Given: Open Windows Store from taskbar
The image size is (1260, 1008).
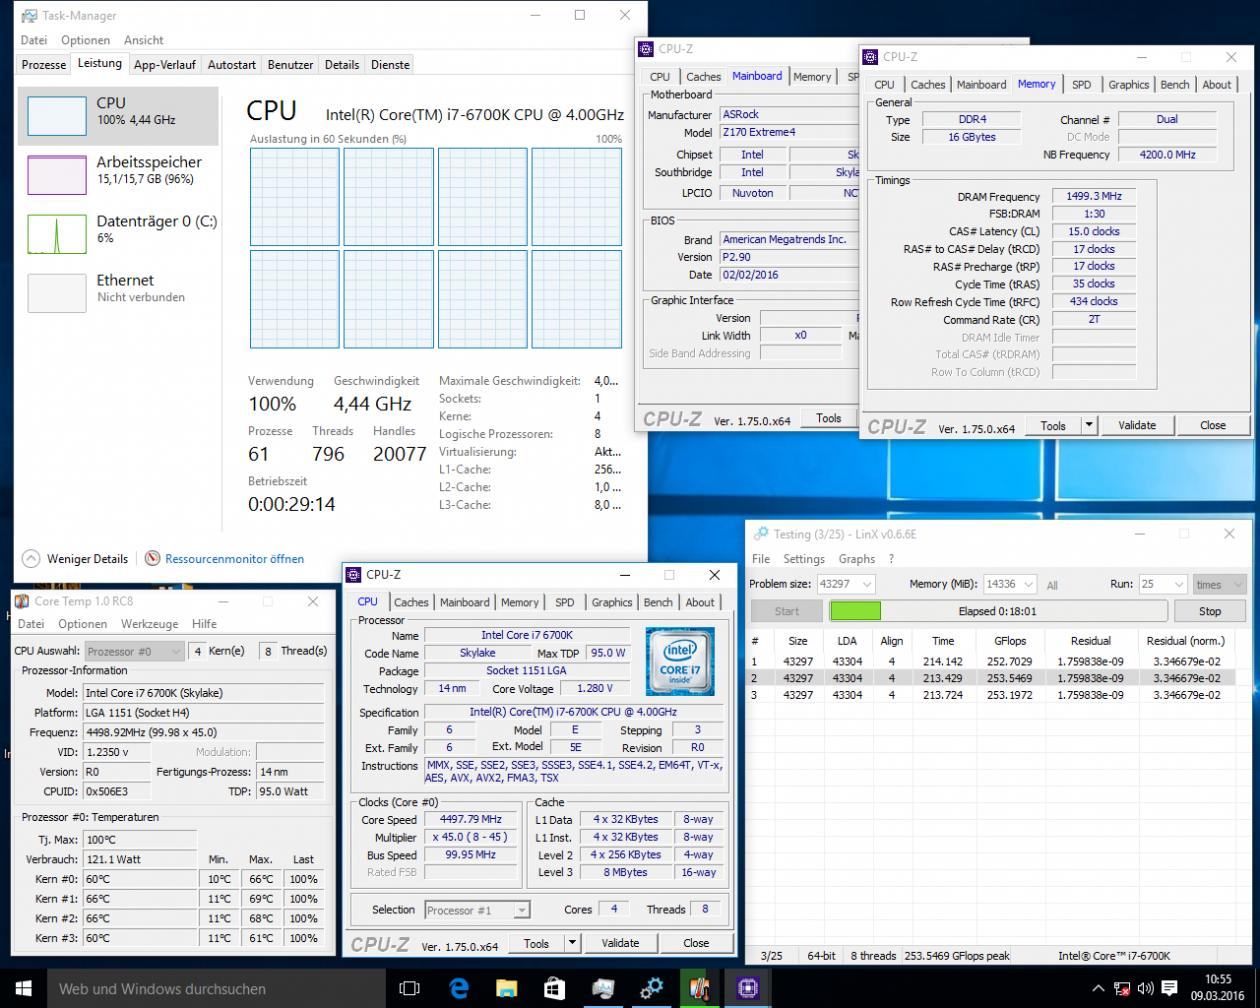Looking at the screenshot, I should (554, 988).
